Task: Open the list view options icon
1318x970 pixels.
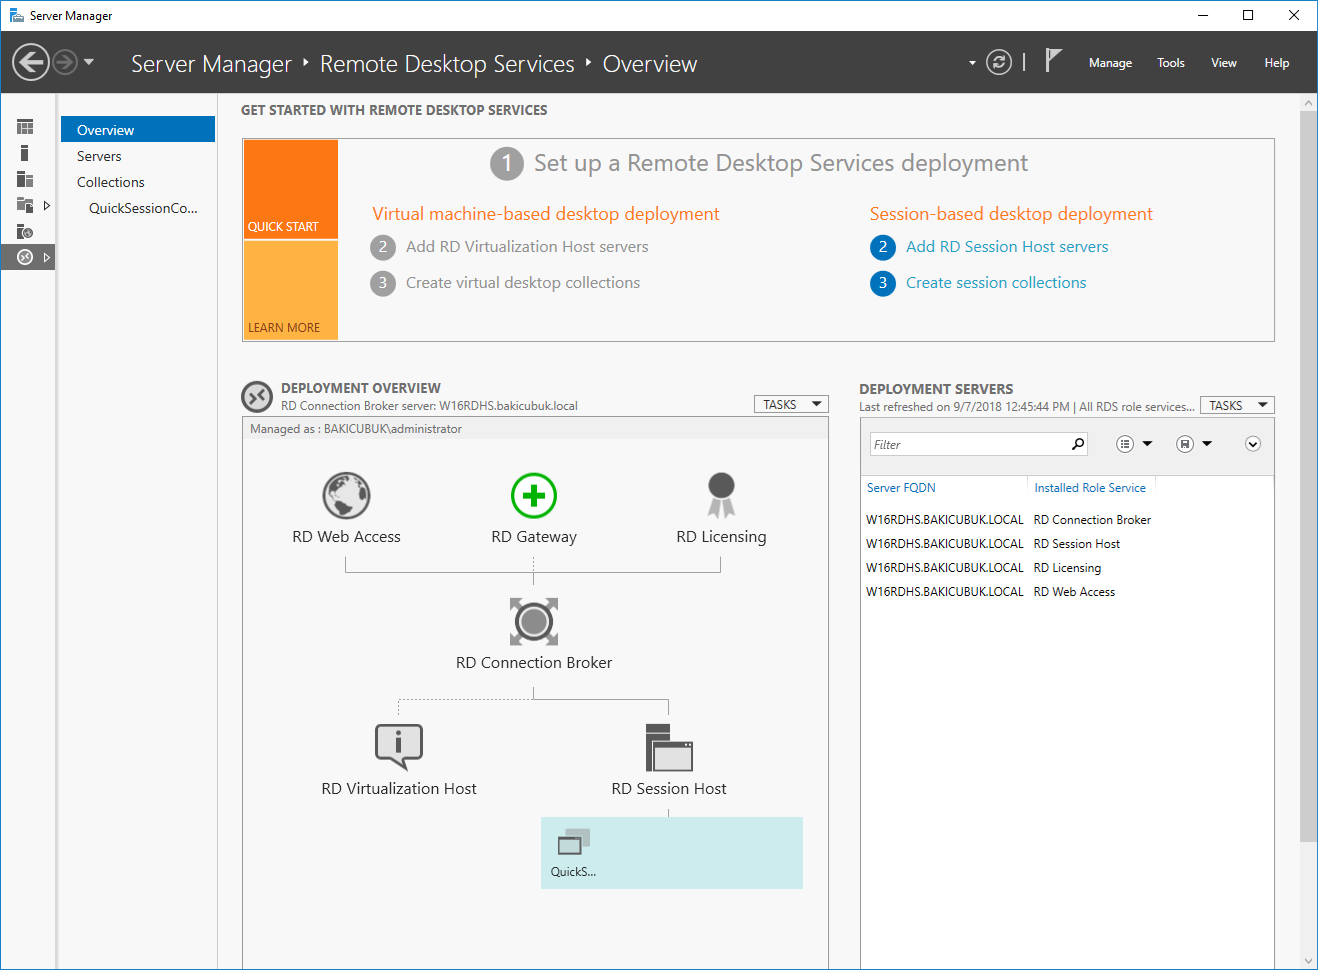Action: click(x=1125, y=444)
